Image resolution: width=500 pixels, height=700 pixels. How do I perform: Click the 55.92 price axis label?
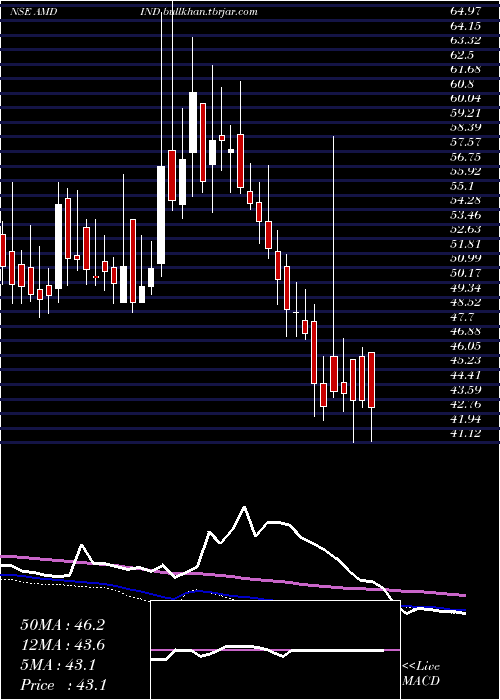point(466,171)
